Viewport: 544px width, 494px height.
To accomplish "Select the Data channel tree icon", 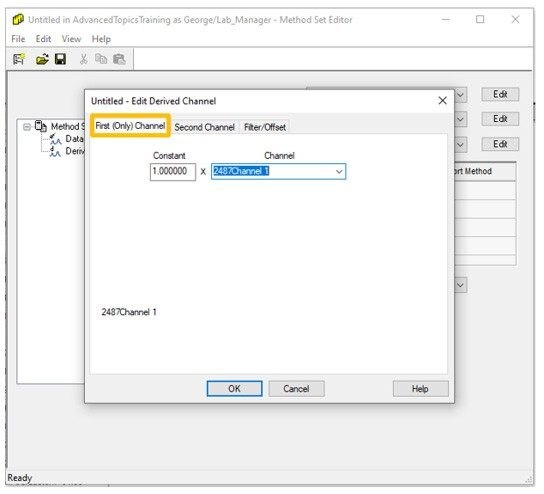I will coord(56,139).
